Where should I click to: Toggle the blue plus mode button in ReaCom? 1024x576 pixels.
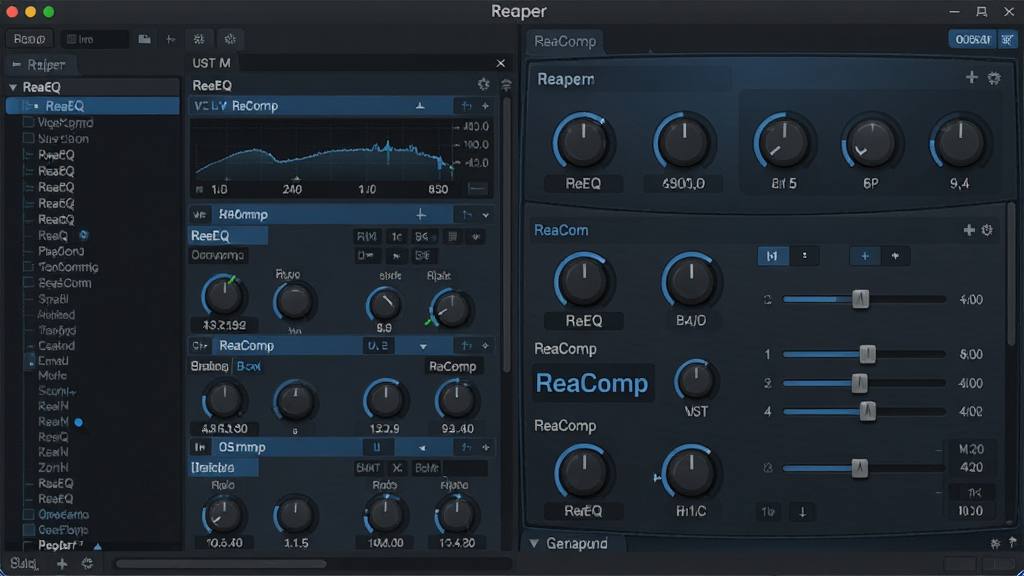pos(865,256)
